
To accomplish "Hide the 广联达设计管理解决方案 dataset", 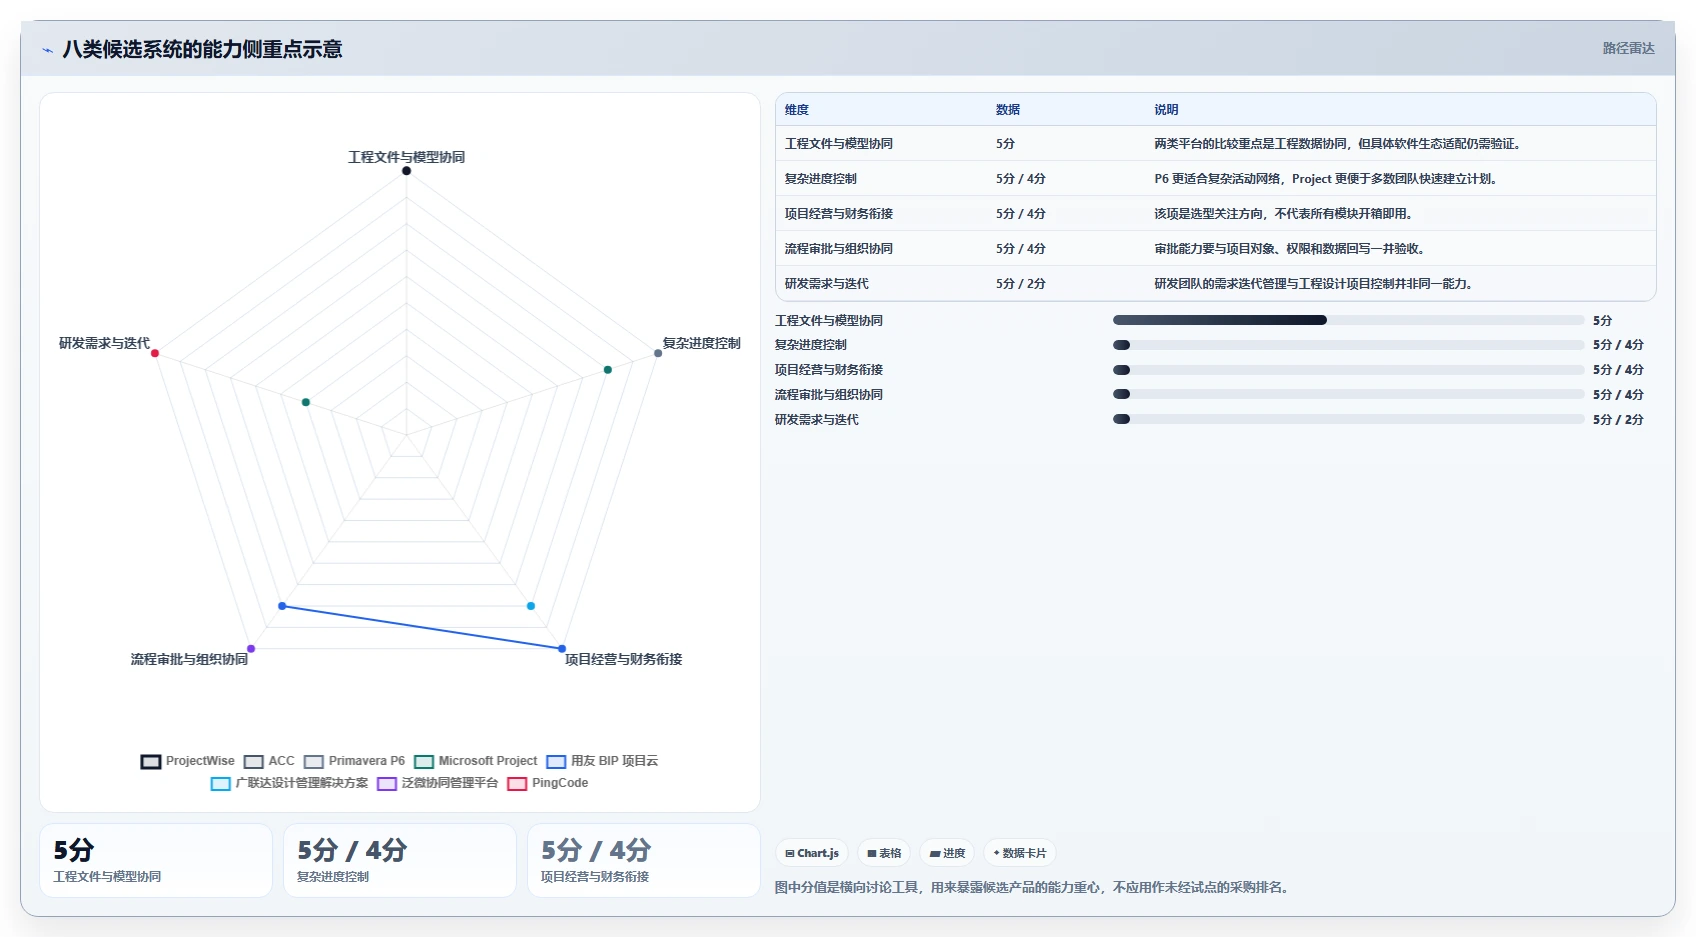I will click(290, 783).
